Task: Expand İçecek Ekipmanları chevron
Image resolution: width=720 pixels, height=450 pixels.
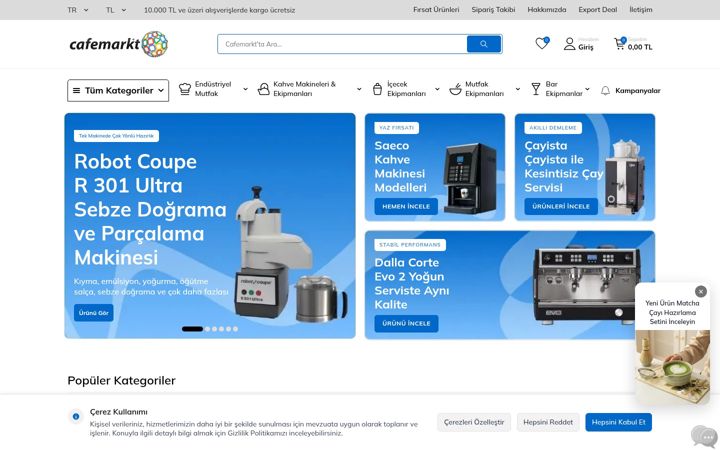Action: tap(437, 89)
